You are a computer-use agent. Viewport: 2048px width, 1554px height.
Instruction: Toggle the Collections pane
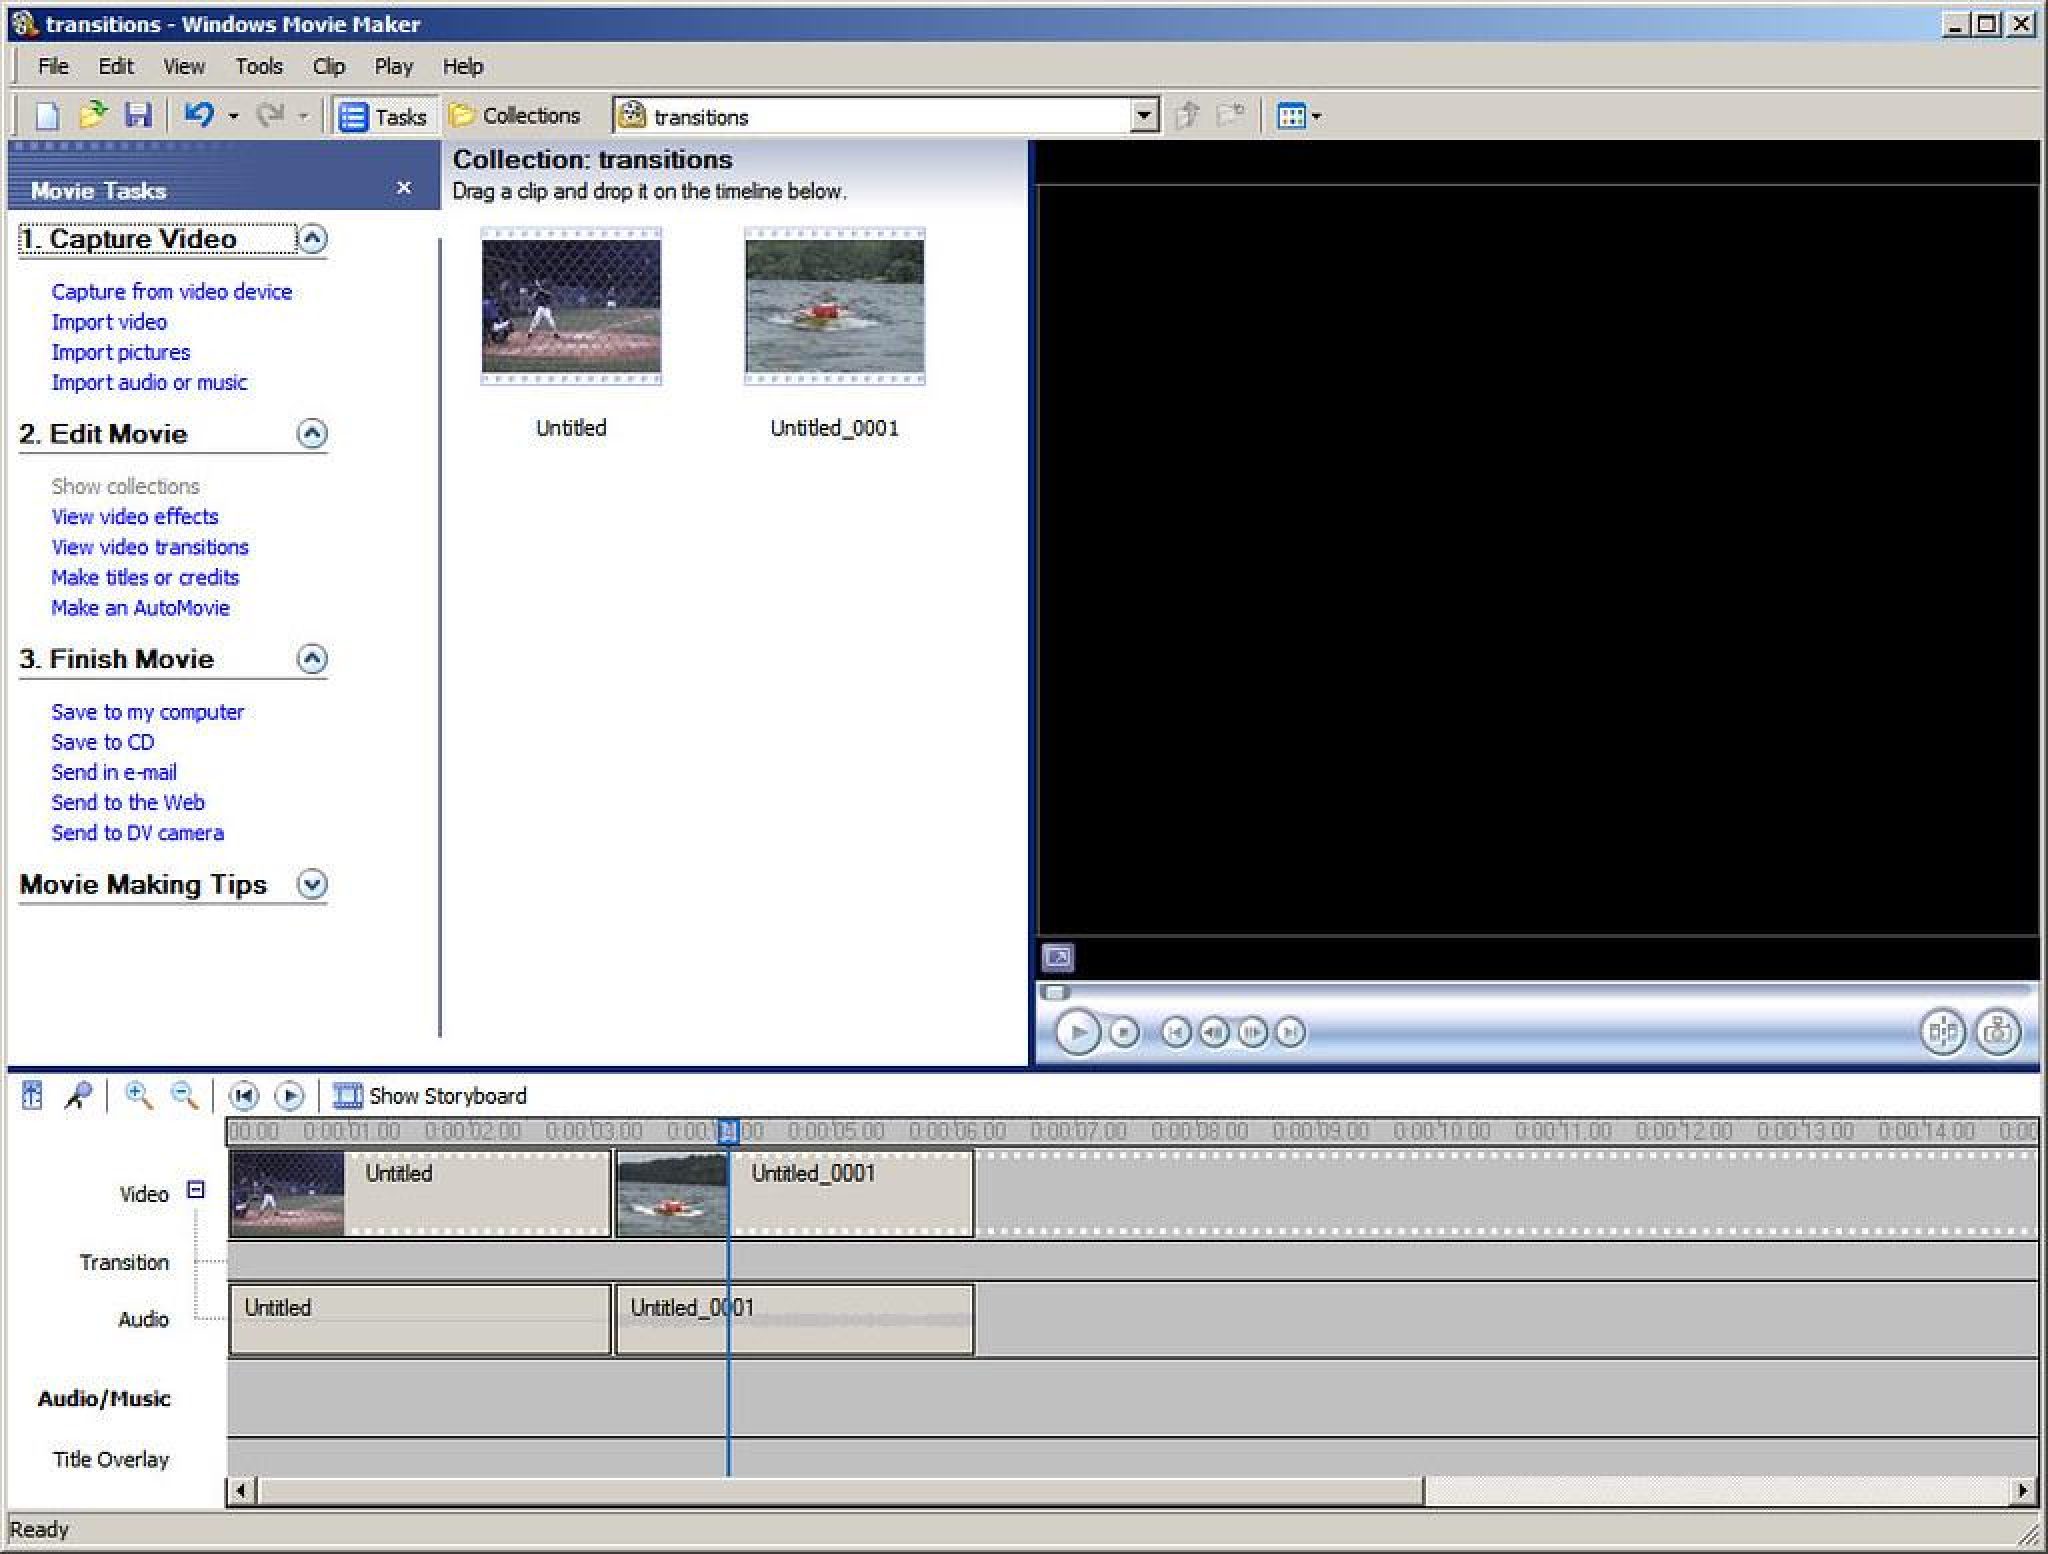coord(516,115)
